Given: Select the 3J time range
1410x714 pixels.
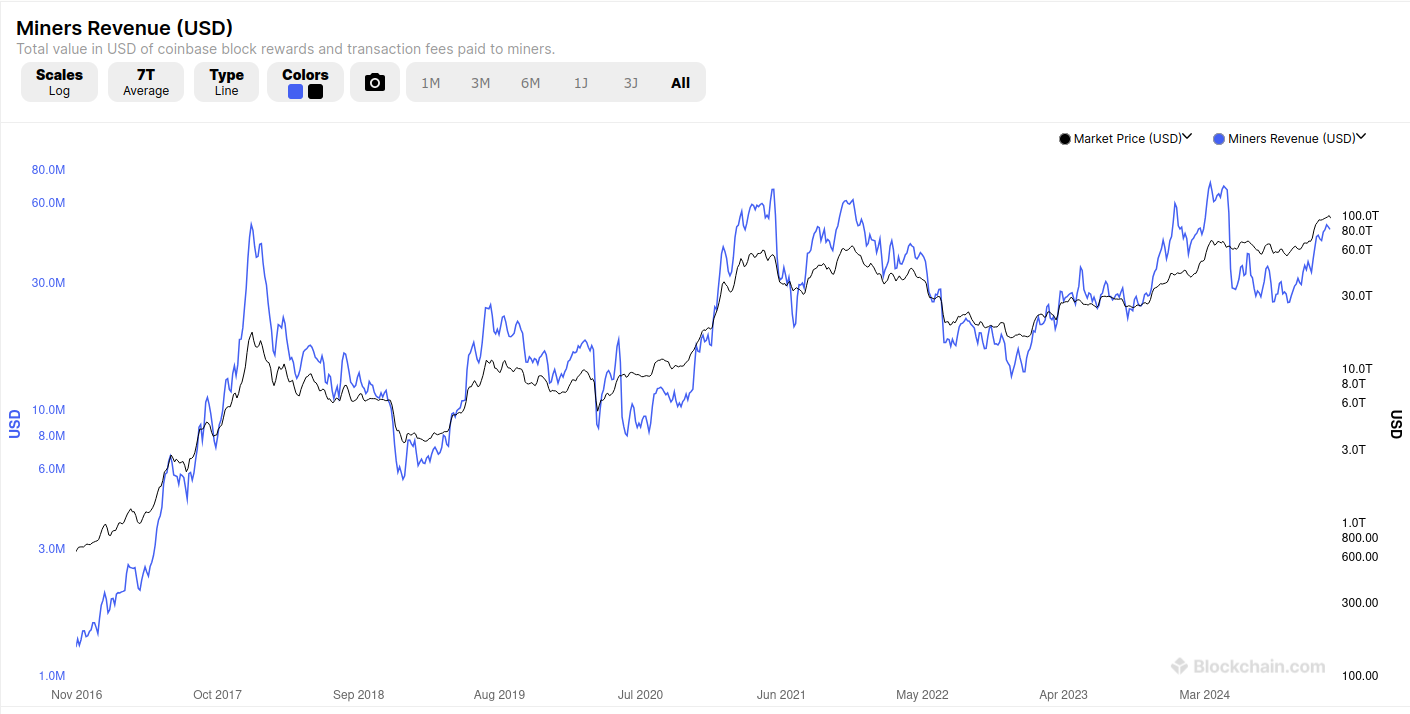Looking at the screenshot, I should click(x=631, y=83).
